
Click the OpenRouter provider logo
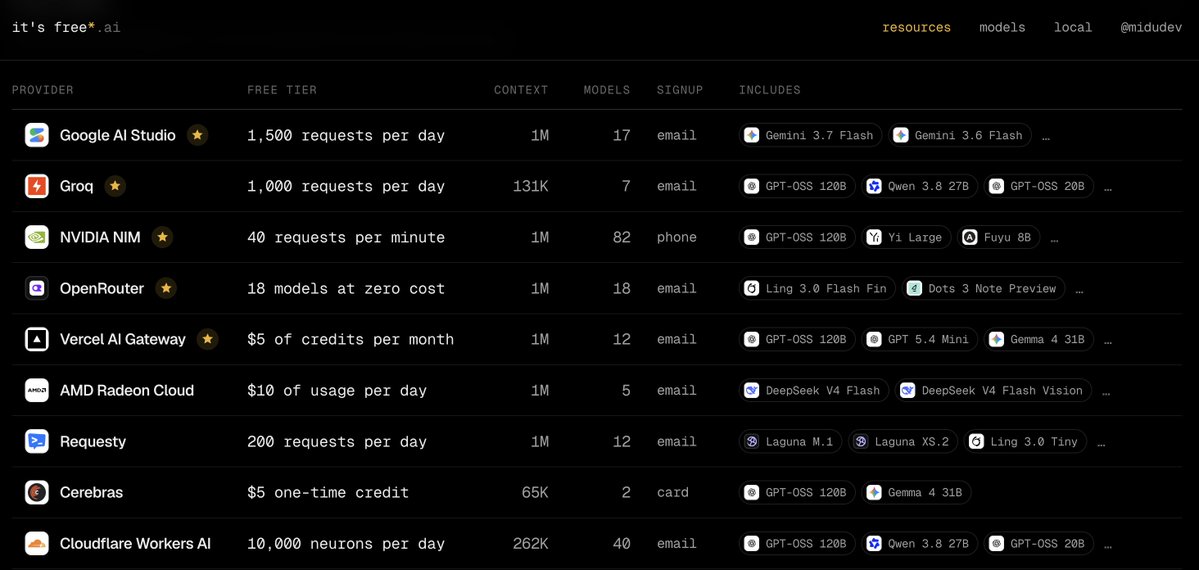click(x=37, y=288)
